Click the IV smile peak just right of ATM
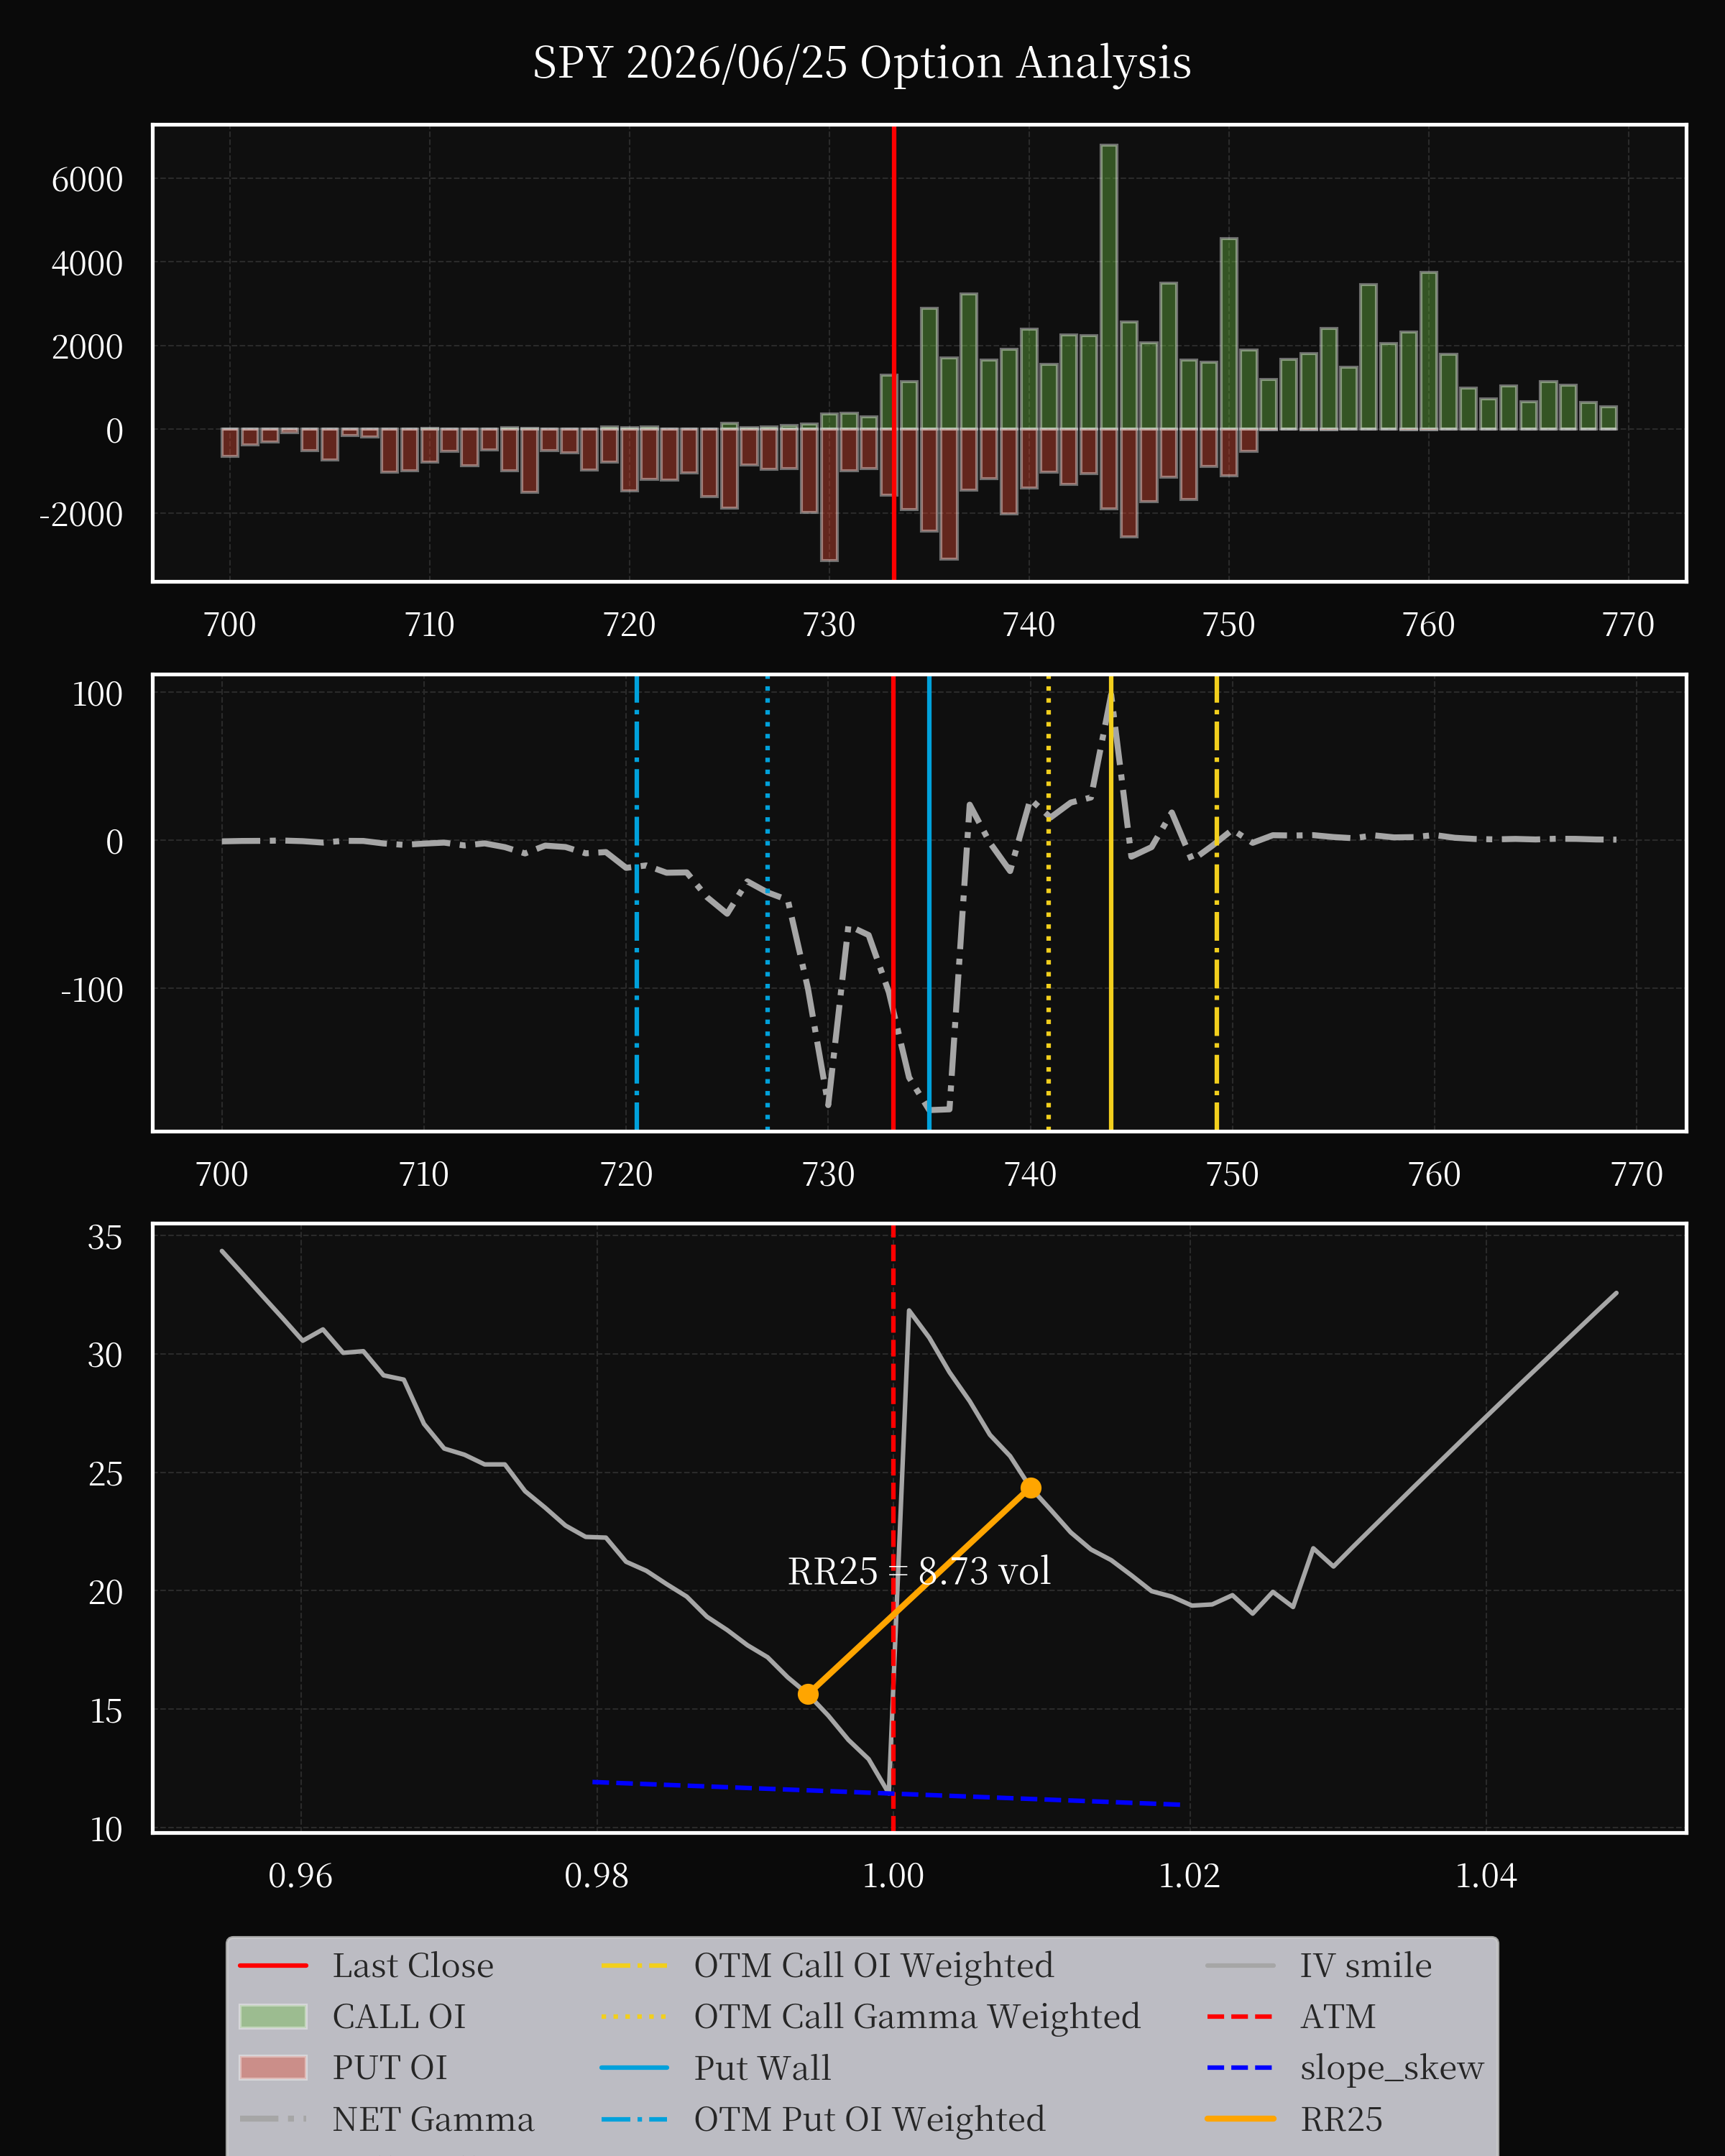Image resolution: width=1725 pixels, height=2156 pixels. pyautogui.click(x=908, y=1310)
